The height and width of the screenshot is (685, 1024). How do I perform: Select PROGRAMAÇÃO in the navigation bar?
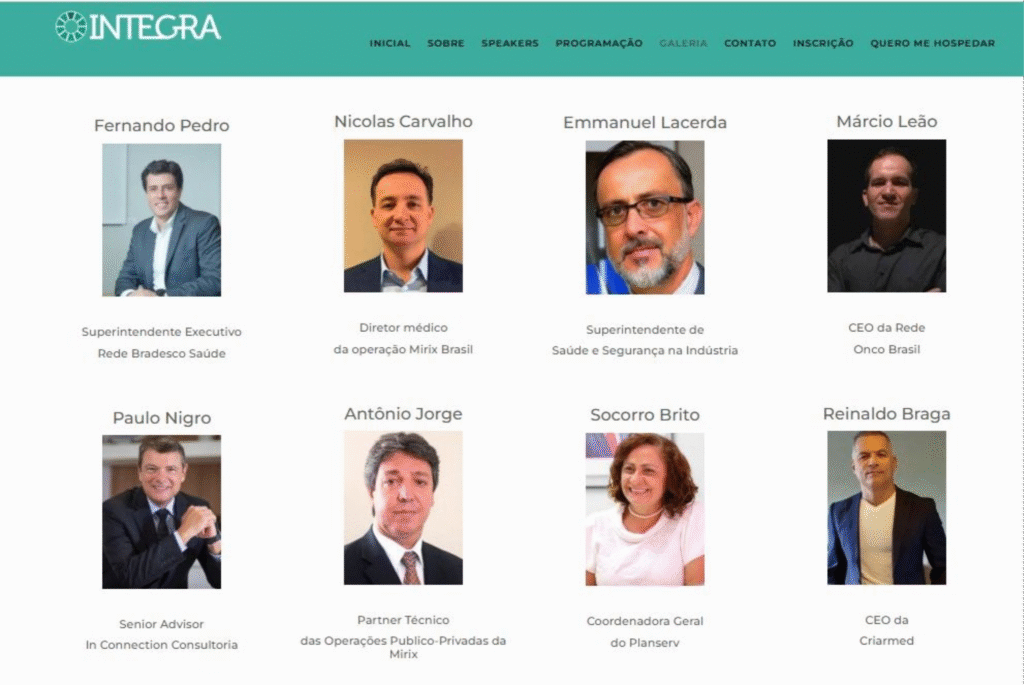[599, 43]
